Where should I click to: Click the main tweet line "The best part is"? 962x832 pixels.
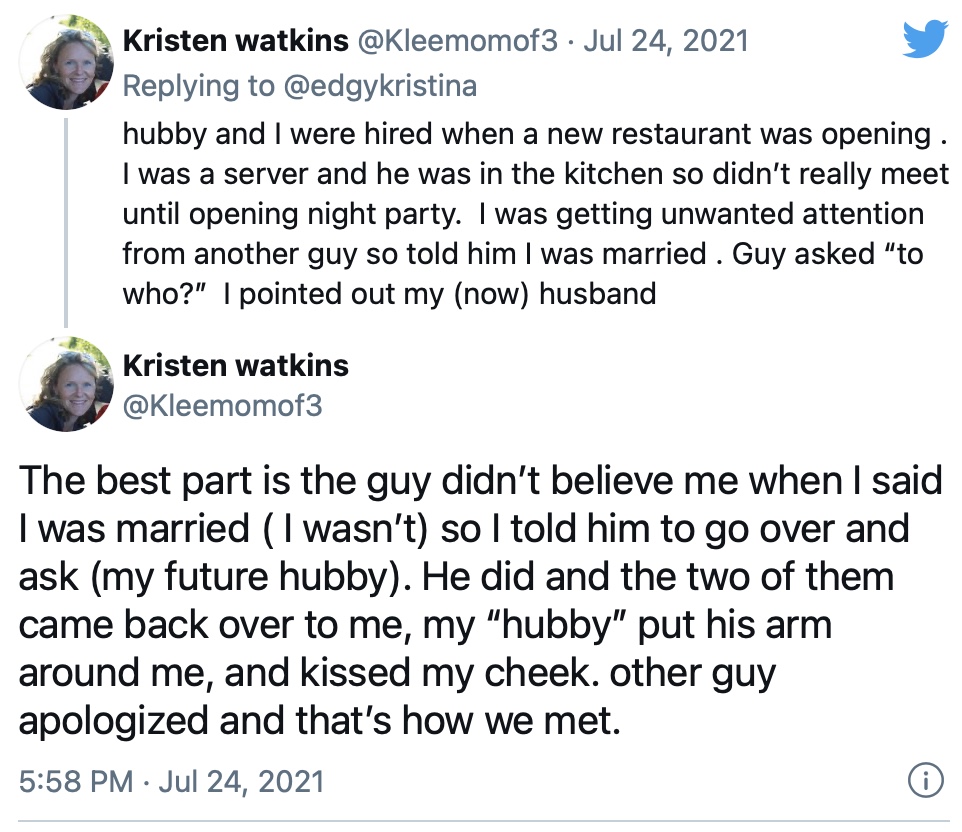point(480,480)
